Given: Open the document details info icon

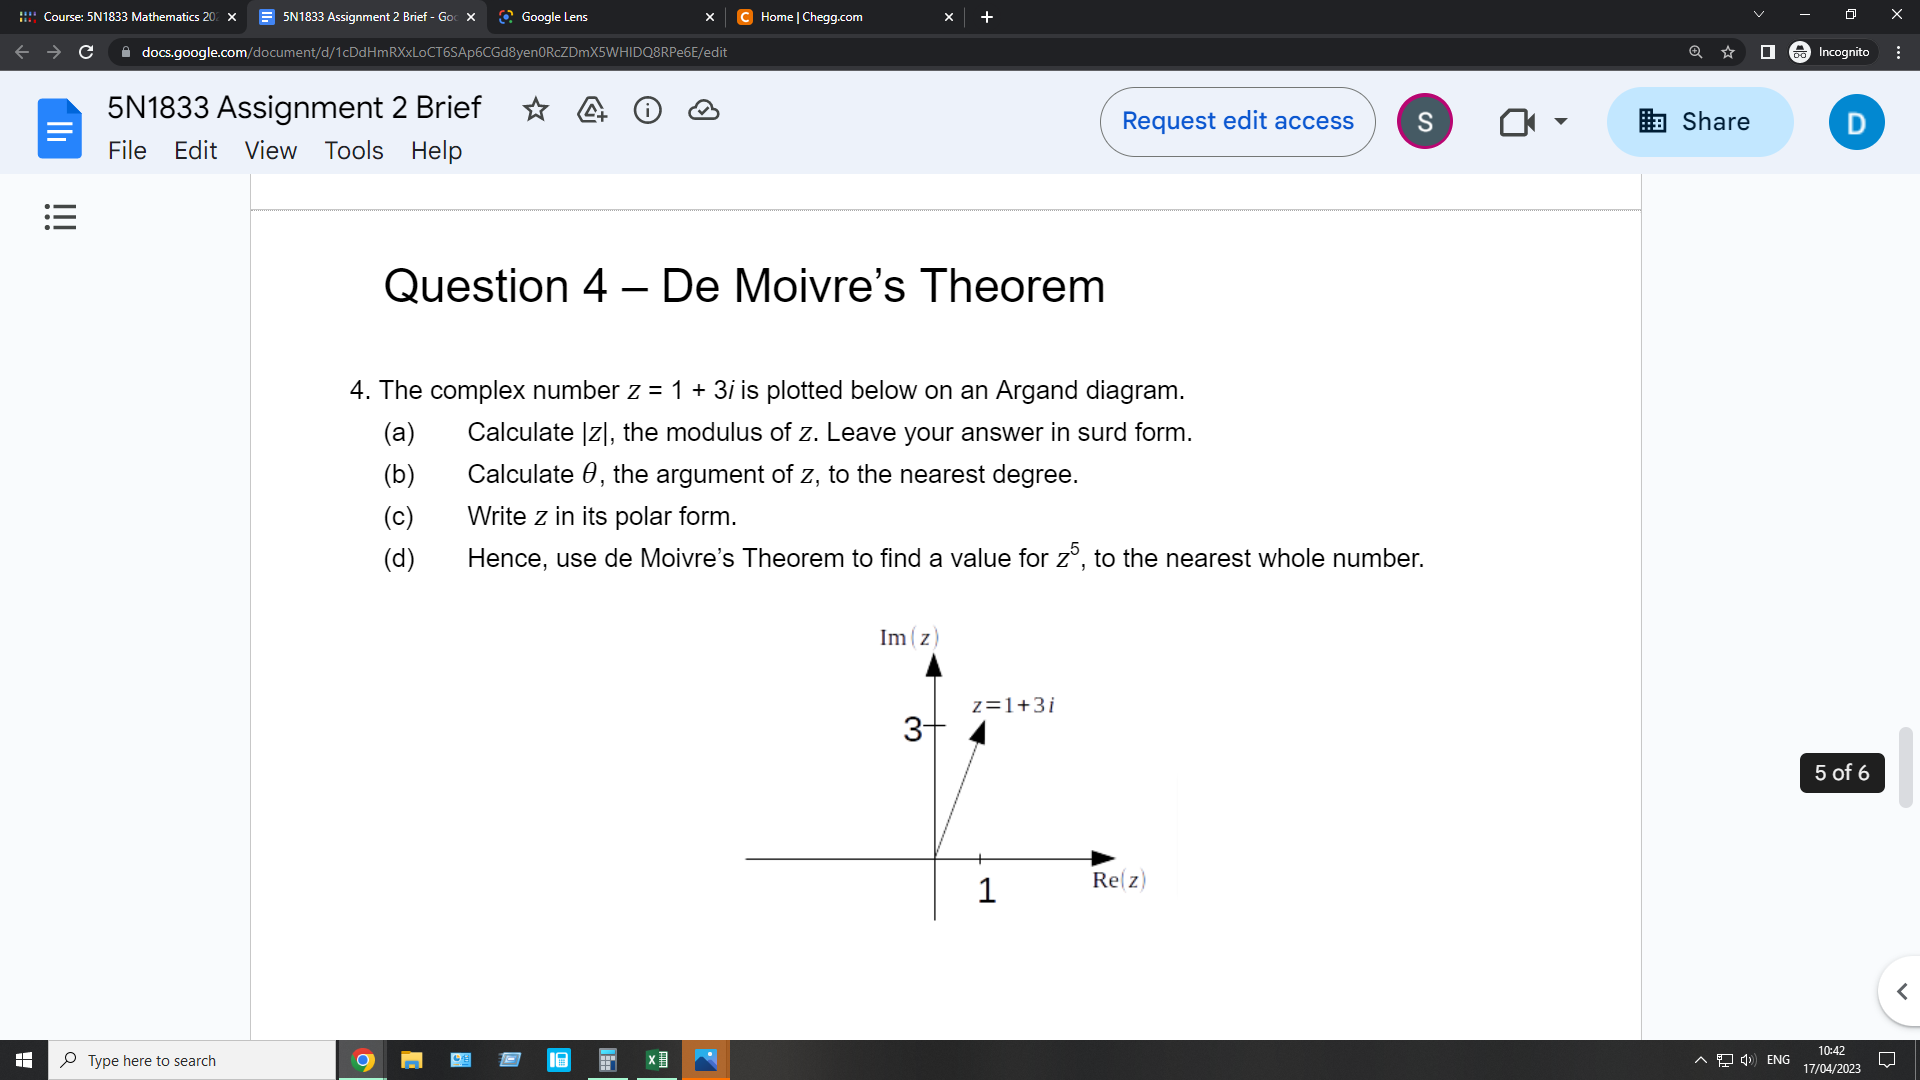Looking at the screenshot, I should (x=648, y=110).
